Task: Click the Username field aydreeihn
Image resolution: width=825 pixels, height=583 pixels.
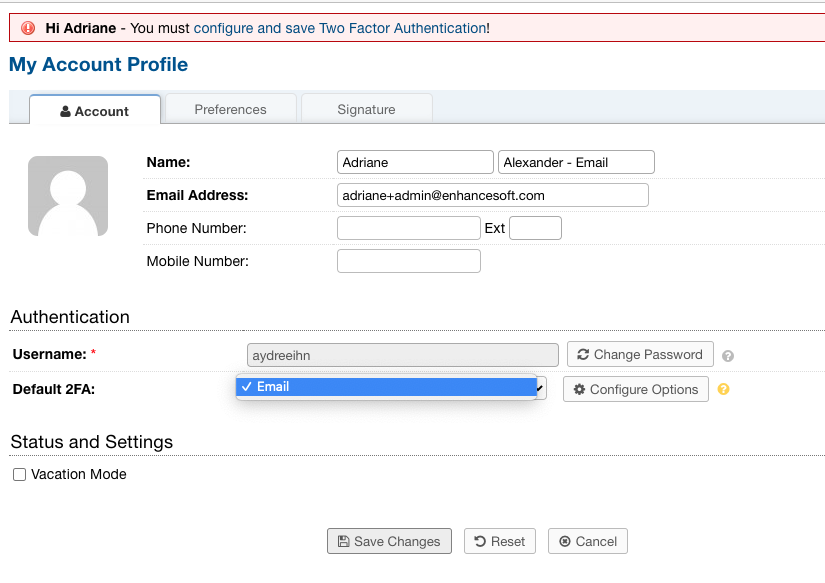Action: pos(403,355)
